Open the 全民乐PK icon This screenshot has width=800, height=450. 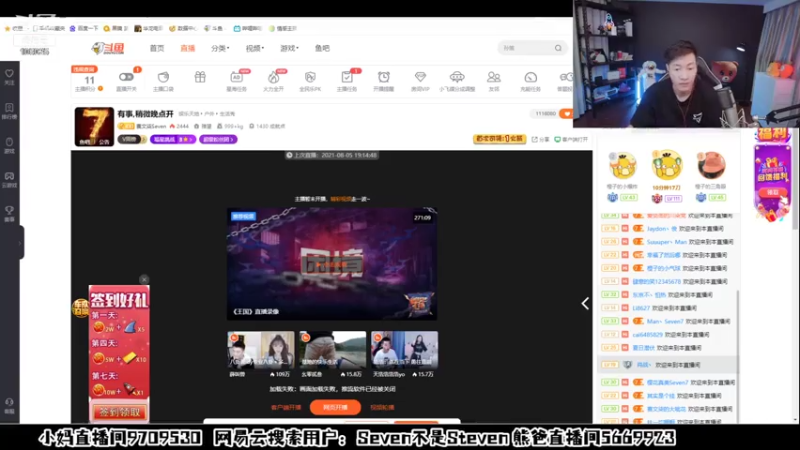[x=310, y=77]
